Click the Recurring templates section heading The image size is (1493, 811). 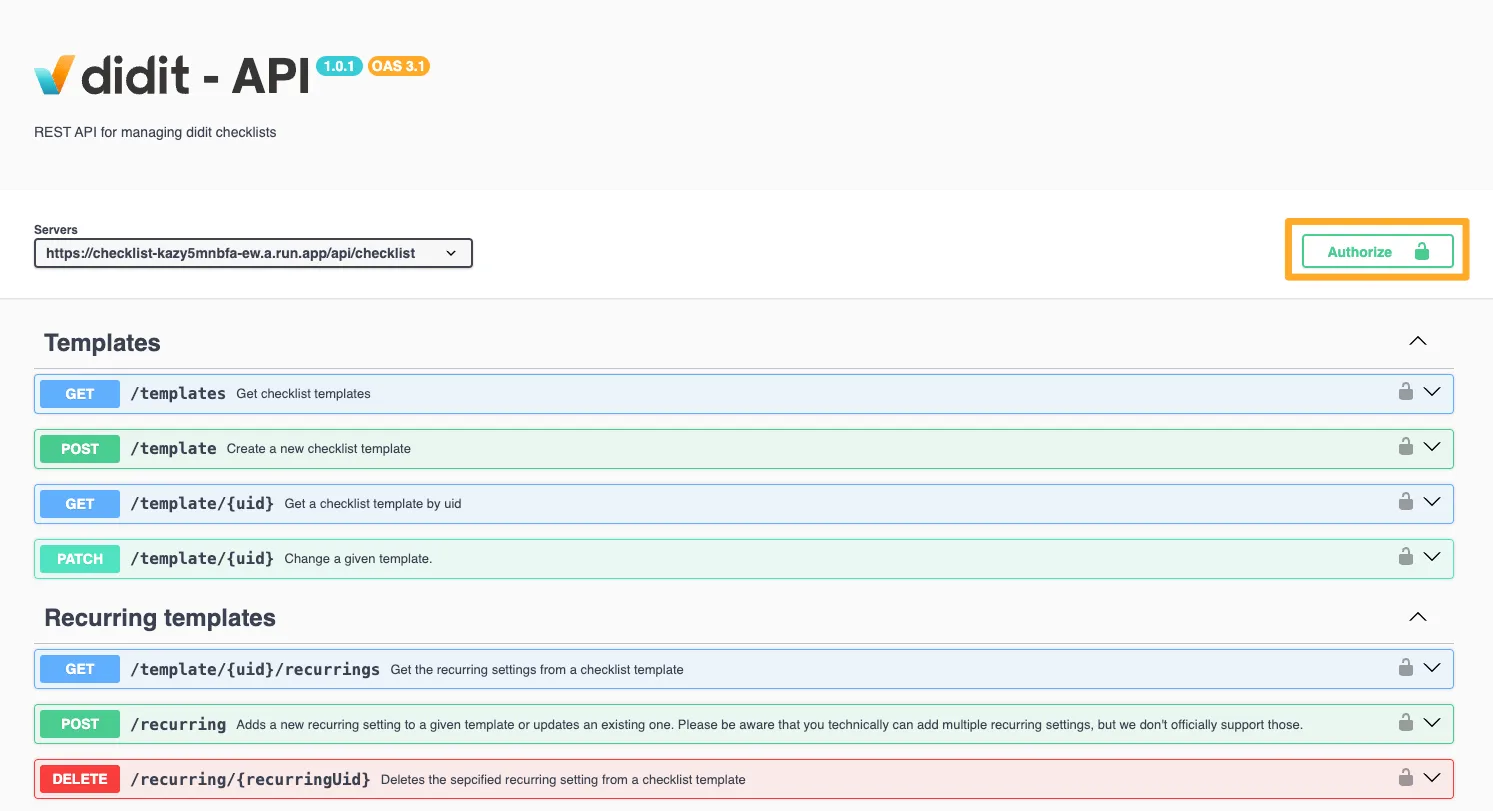[160, 618]
